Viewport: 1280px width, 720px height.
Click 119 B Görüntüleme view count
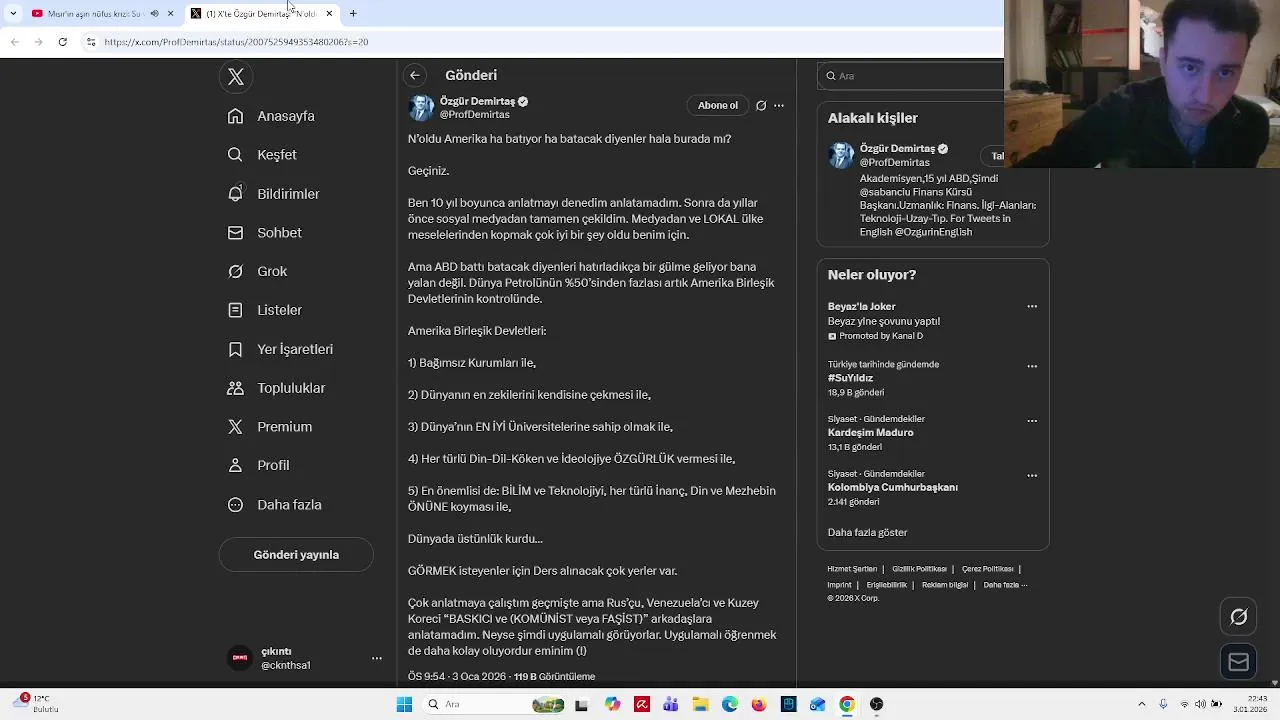(x=554, y=677)
